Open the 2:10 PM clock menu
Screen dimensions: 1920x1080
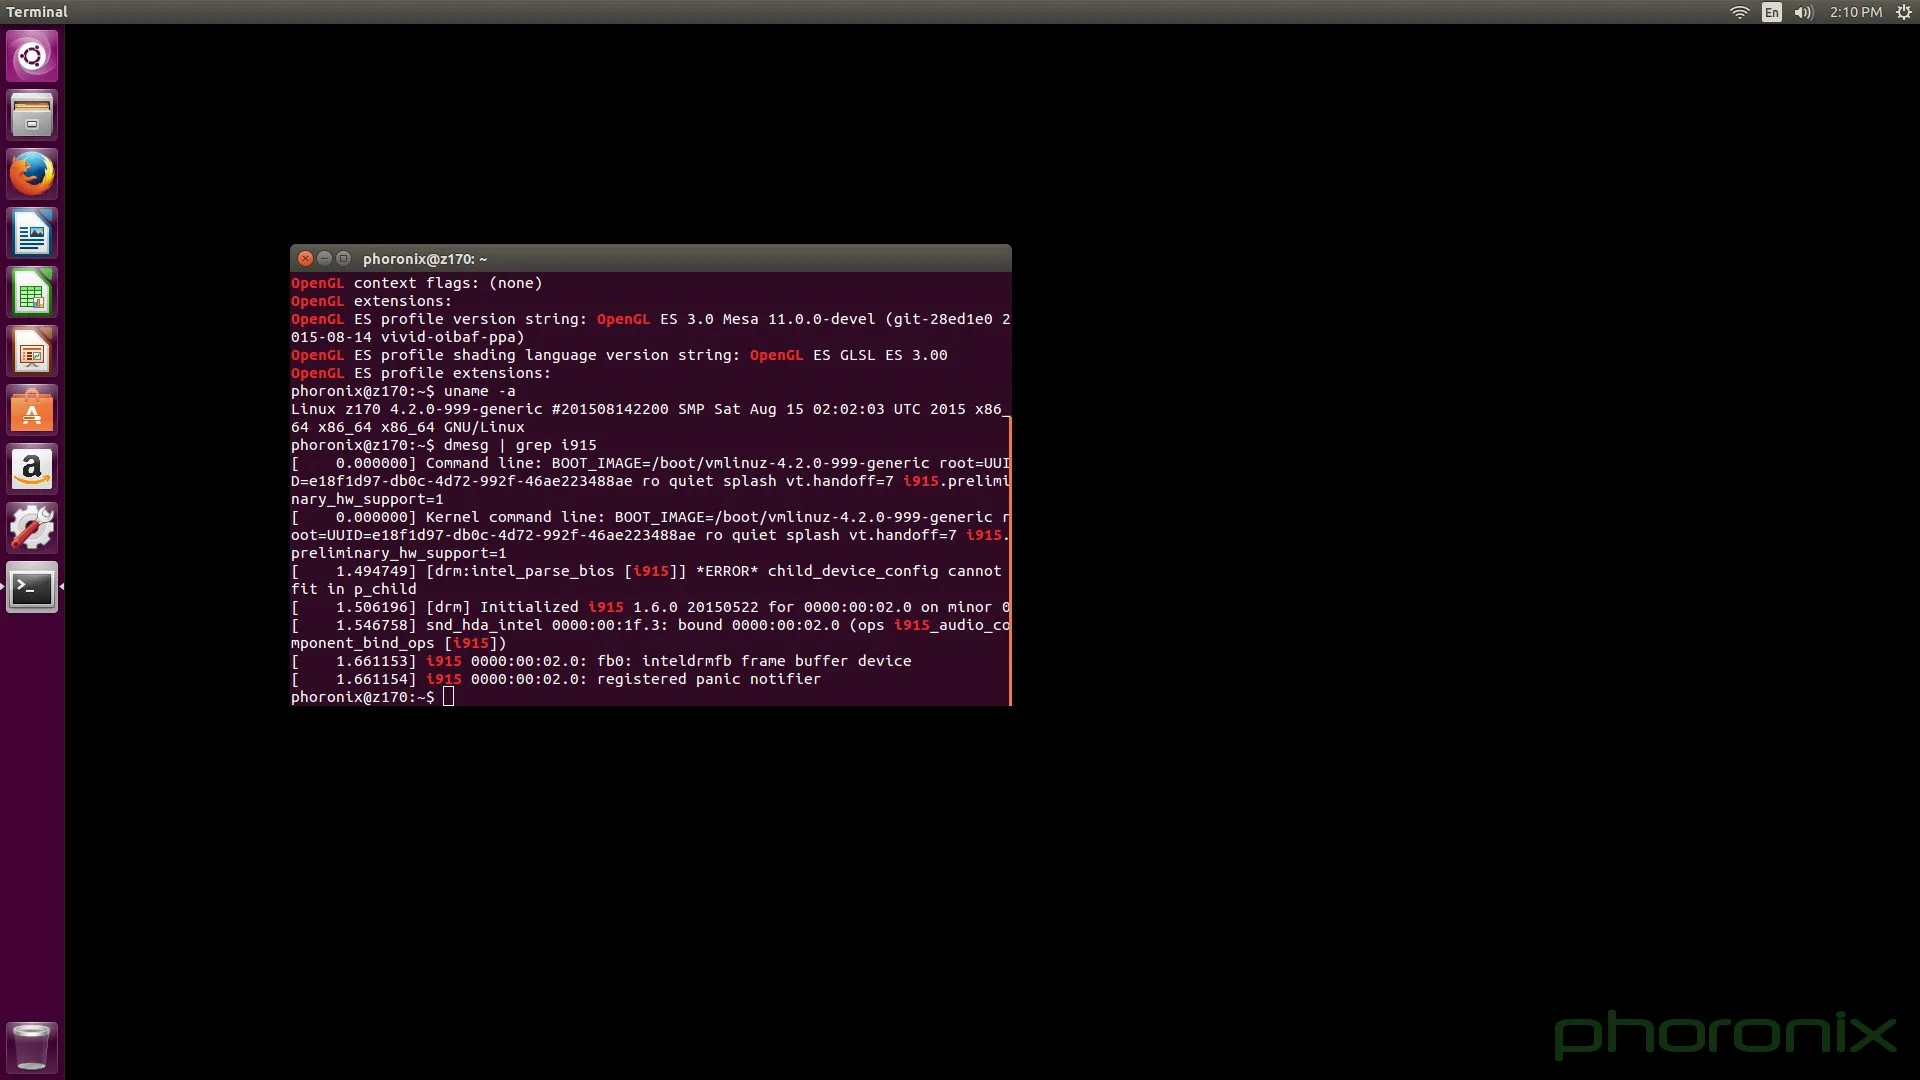click(1856, 12)
